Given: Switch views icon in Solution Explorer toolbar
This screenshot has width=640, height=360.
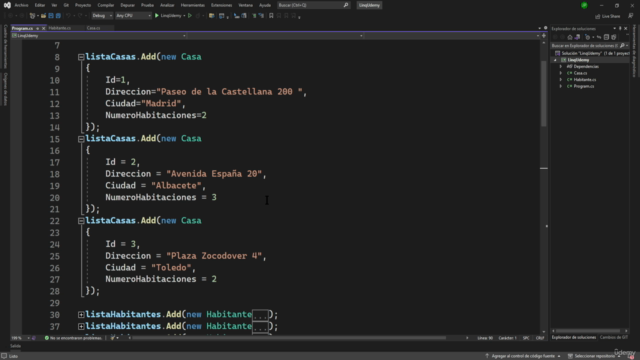Looking at the screenshot, I should pyautogui.click(x=577, y=37).
